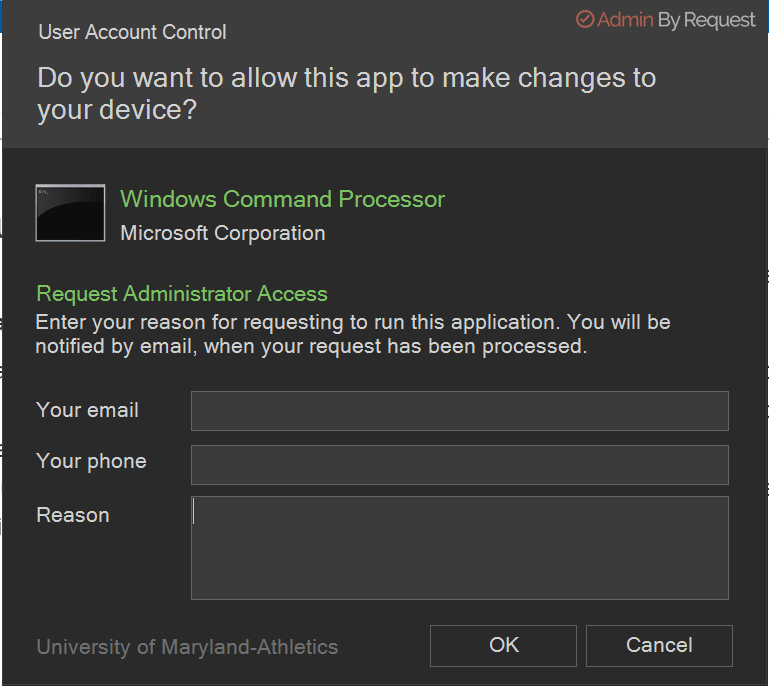Click the word Admin in the top logo
The height and width of the screenshot is (686, 769).
tap(625, 20)
